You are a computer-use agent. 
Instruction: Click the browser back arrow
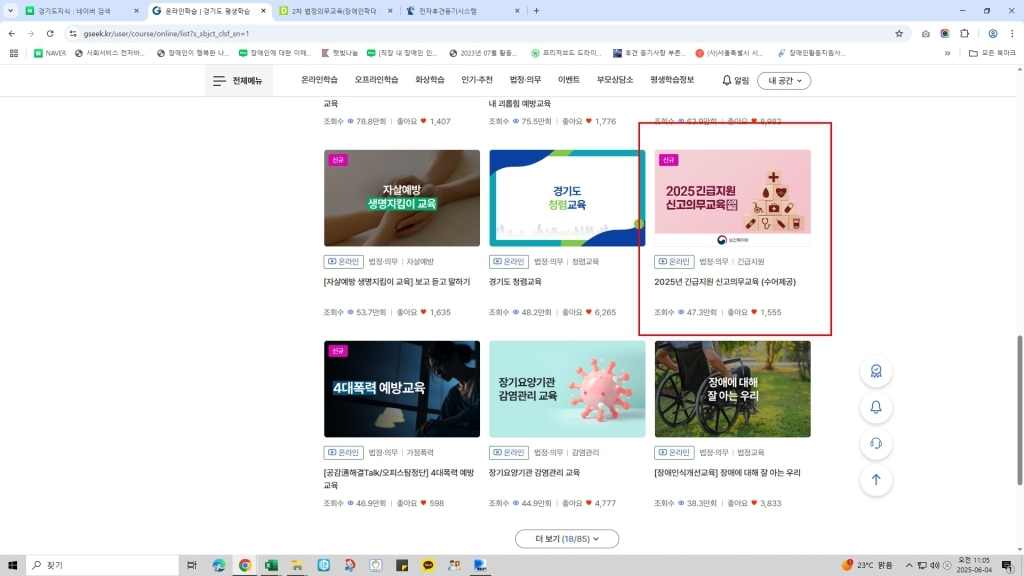[x=12, y=33]
